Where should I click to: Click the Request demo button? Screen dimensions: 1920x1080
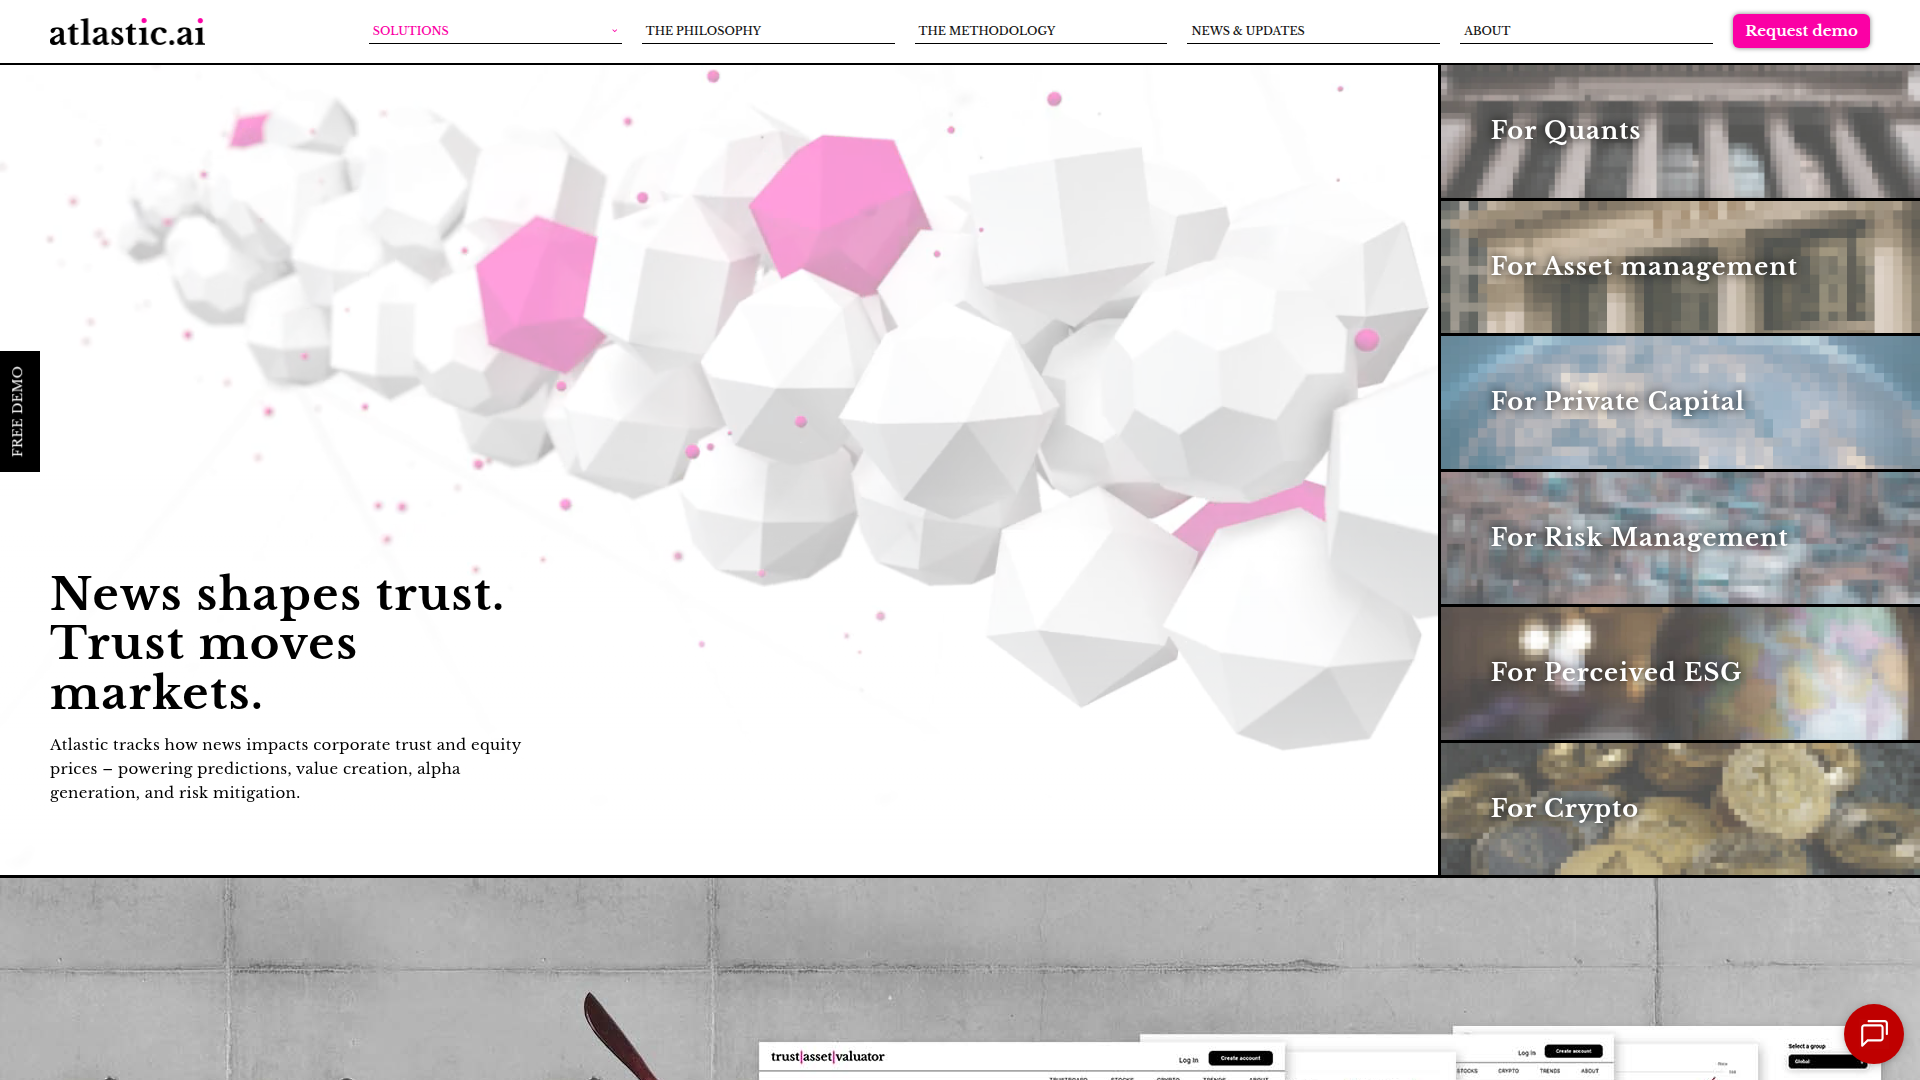click(1801, 31)
